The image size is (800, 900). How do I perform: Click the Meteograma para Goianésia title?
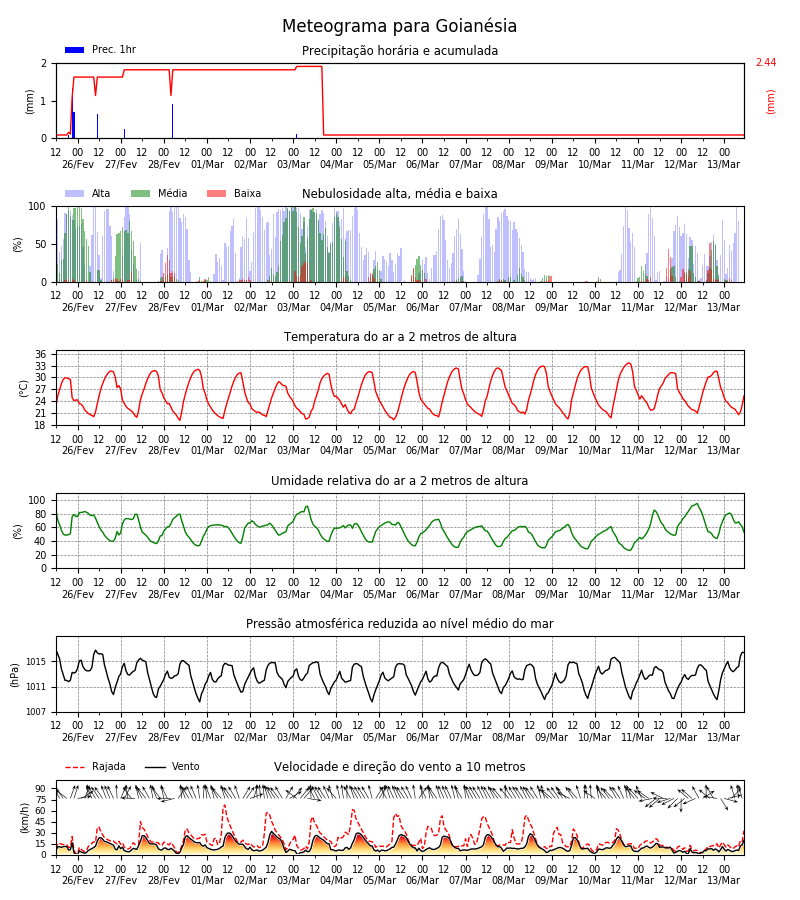click(x=399, y=26)
